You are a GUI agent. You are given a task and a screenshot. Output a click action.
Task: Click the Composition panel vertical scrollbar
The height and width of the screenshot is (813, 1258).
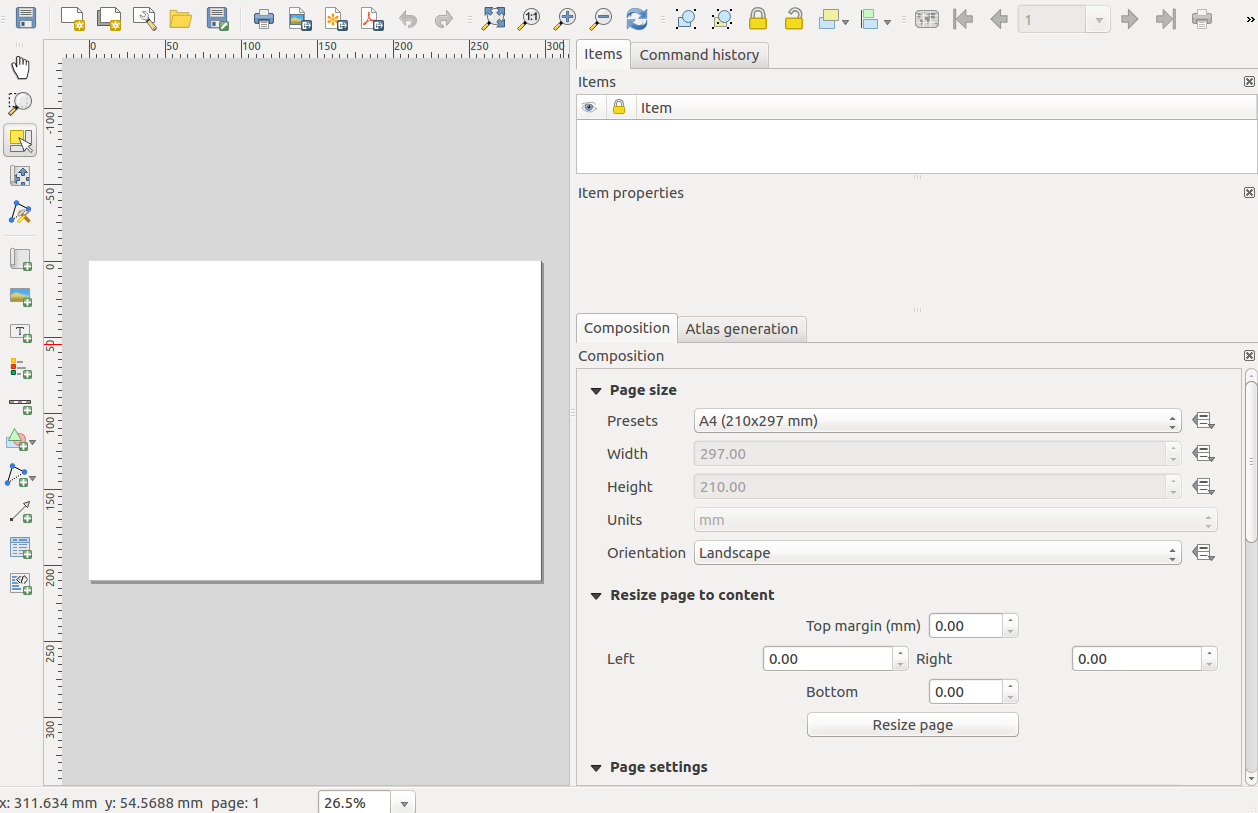coord(1251,460)
